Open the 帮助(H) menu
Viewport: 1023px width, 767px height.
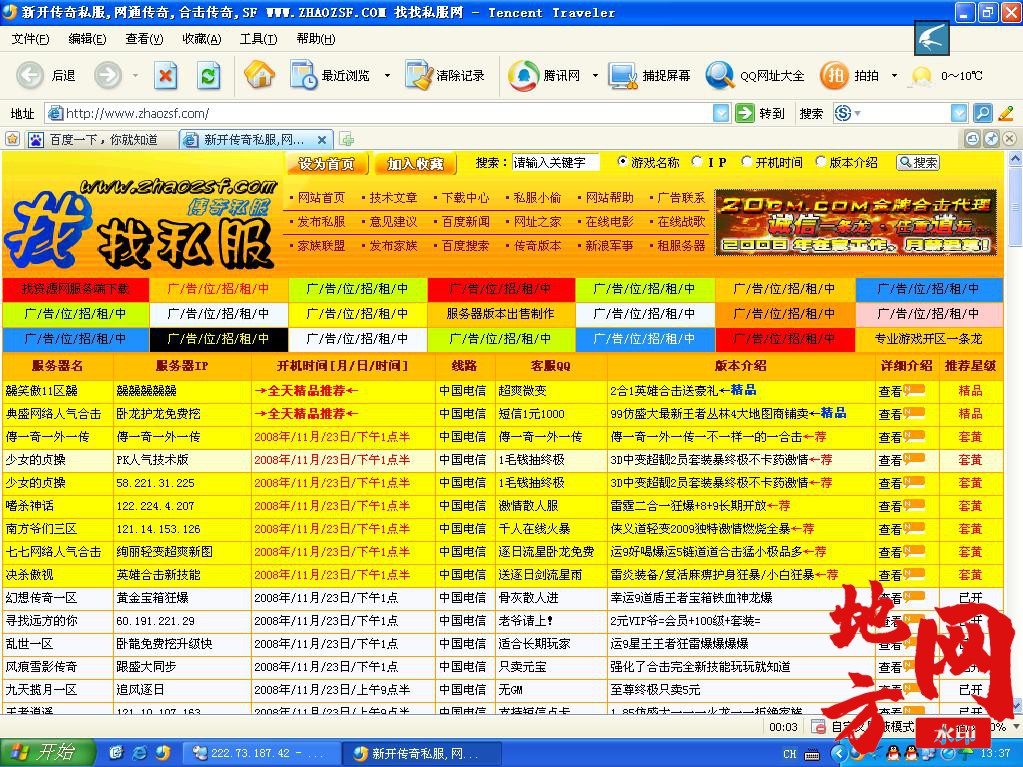click(x=316, y=39)
